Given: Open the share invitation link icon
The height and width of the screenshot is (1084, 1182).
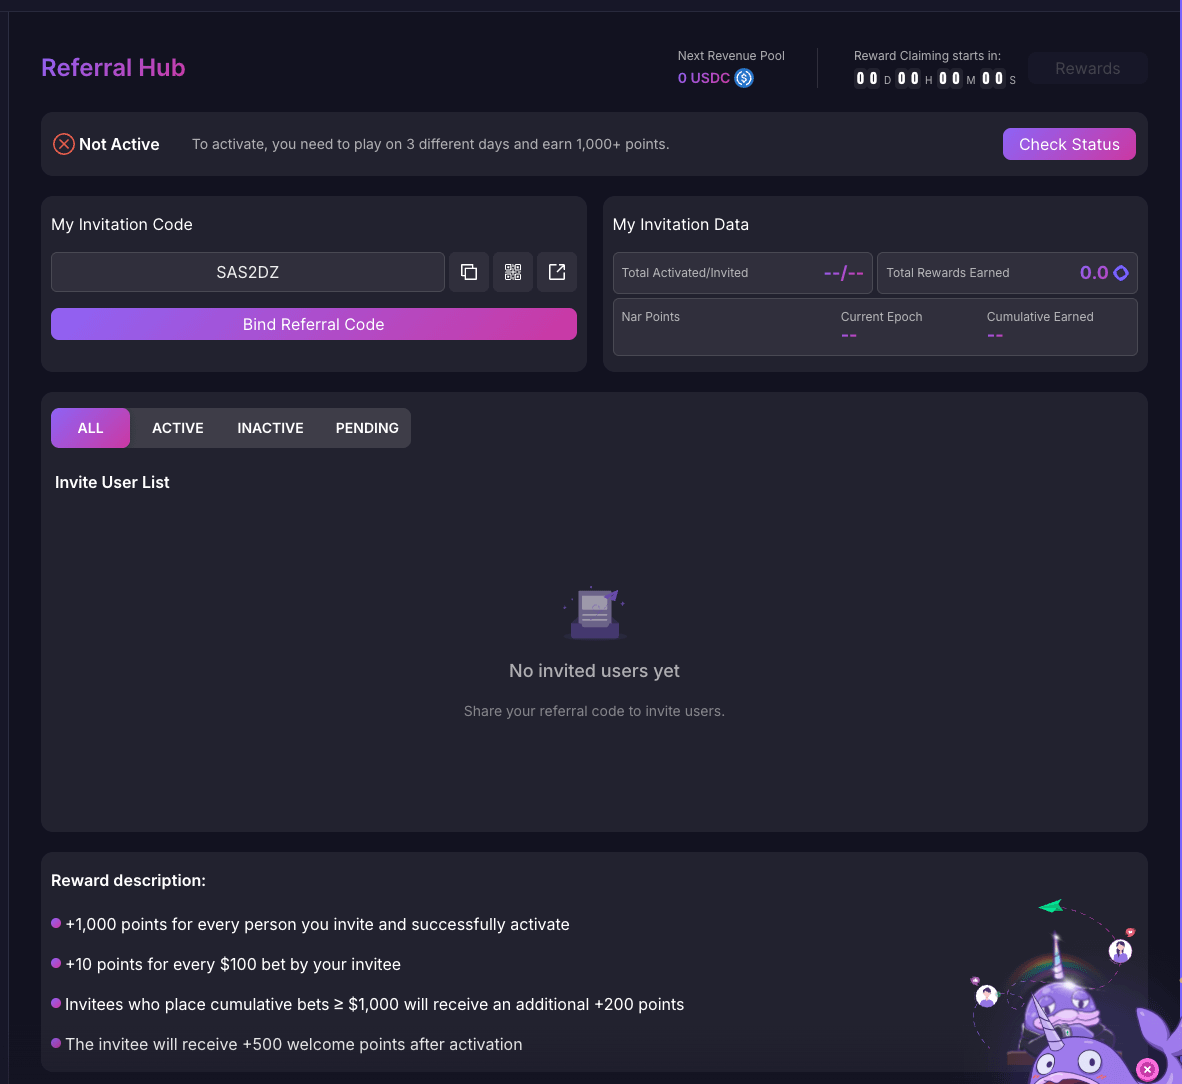Looking at the screenshot, I should pos(557,272).
